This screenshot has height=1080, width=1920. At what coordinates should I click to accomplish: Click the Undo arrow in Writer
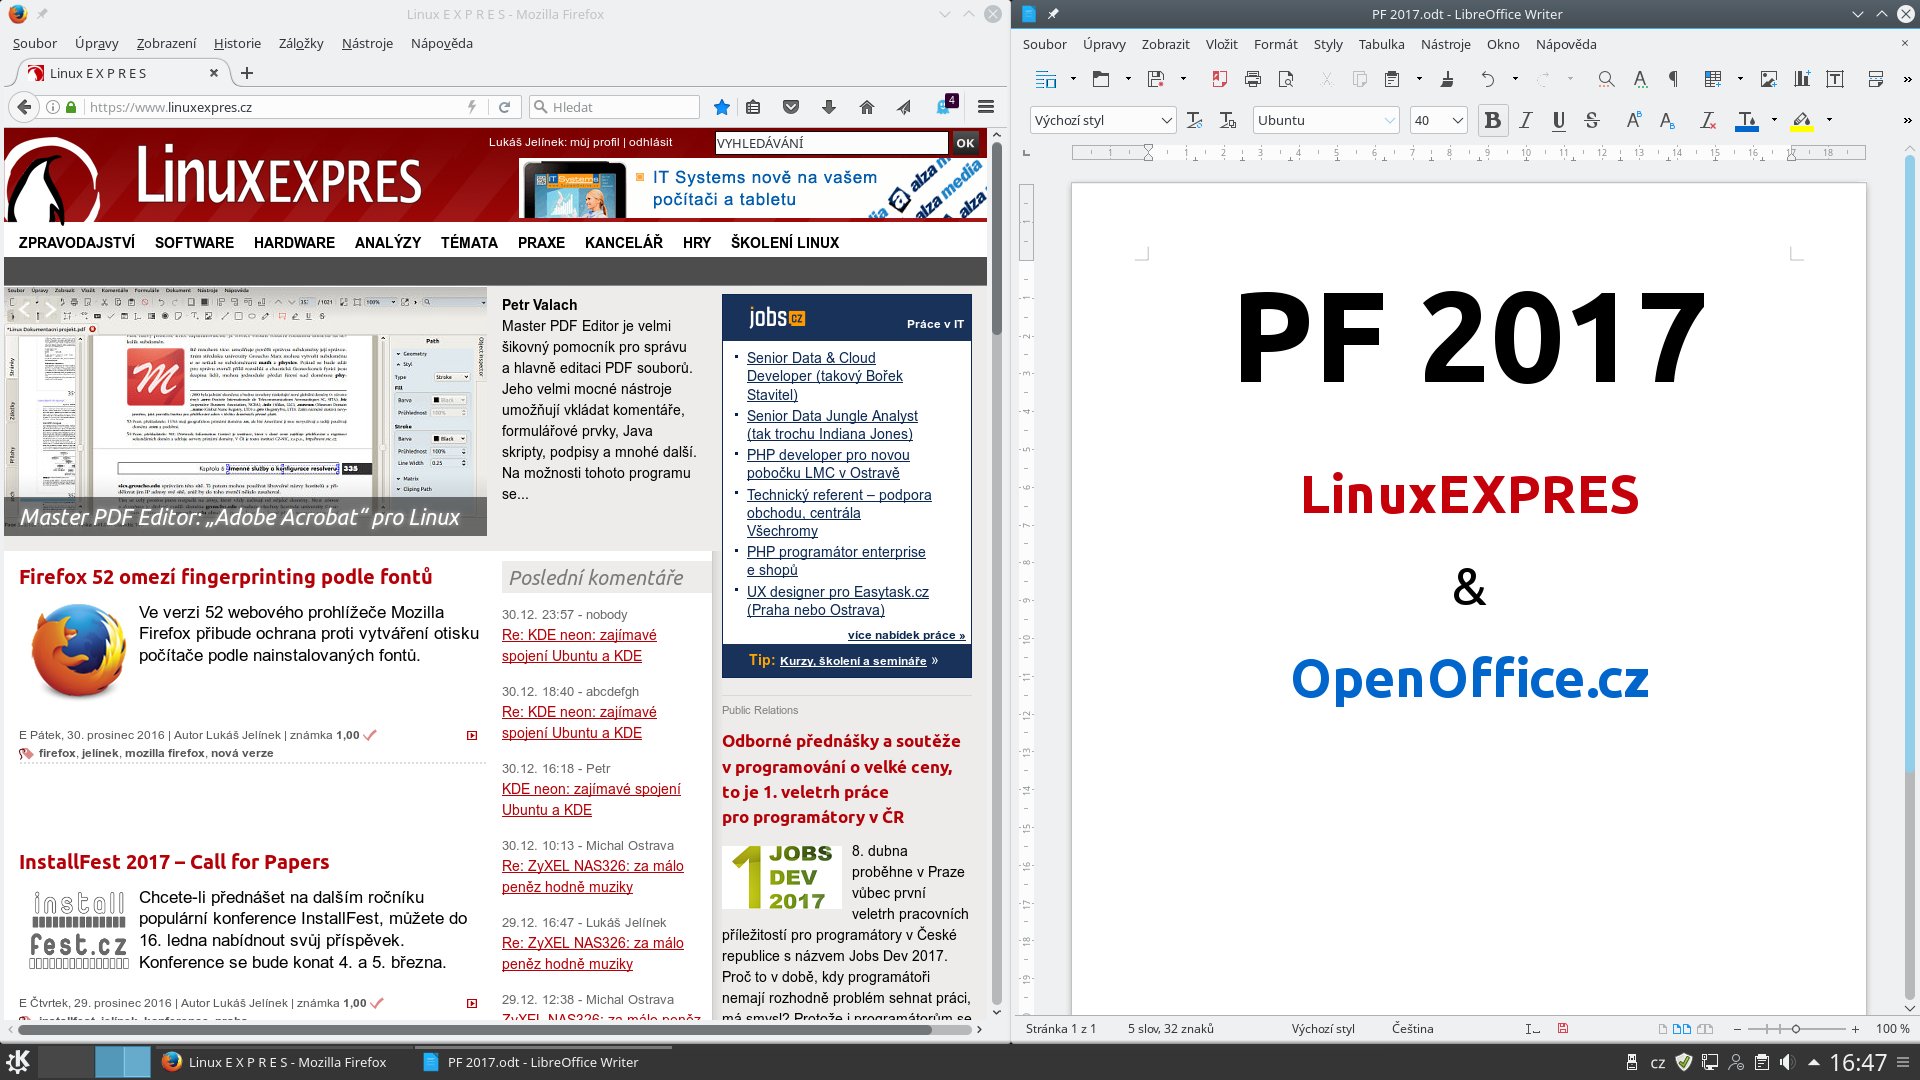pos(1488,79)
